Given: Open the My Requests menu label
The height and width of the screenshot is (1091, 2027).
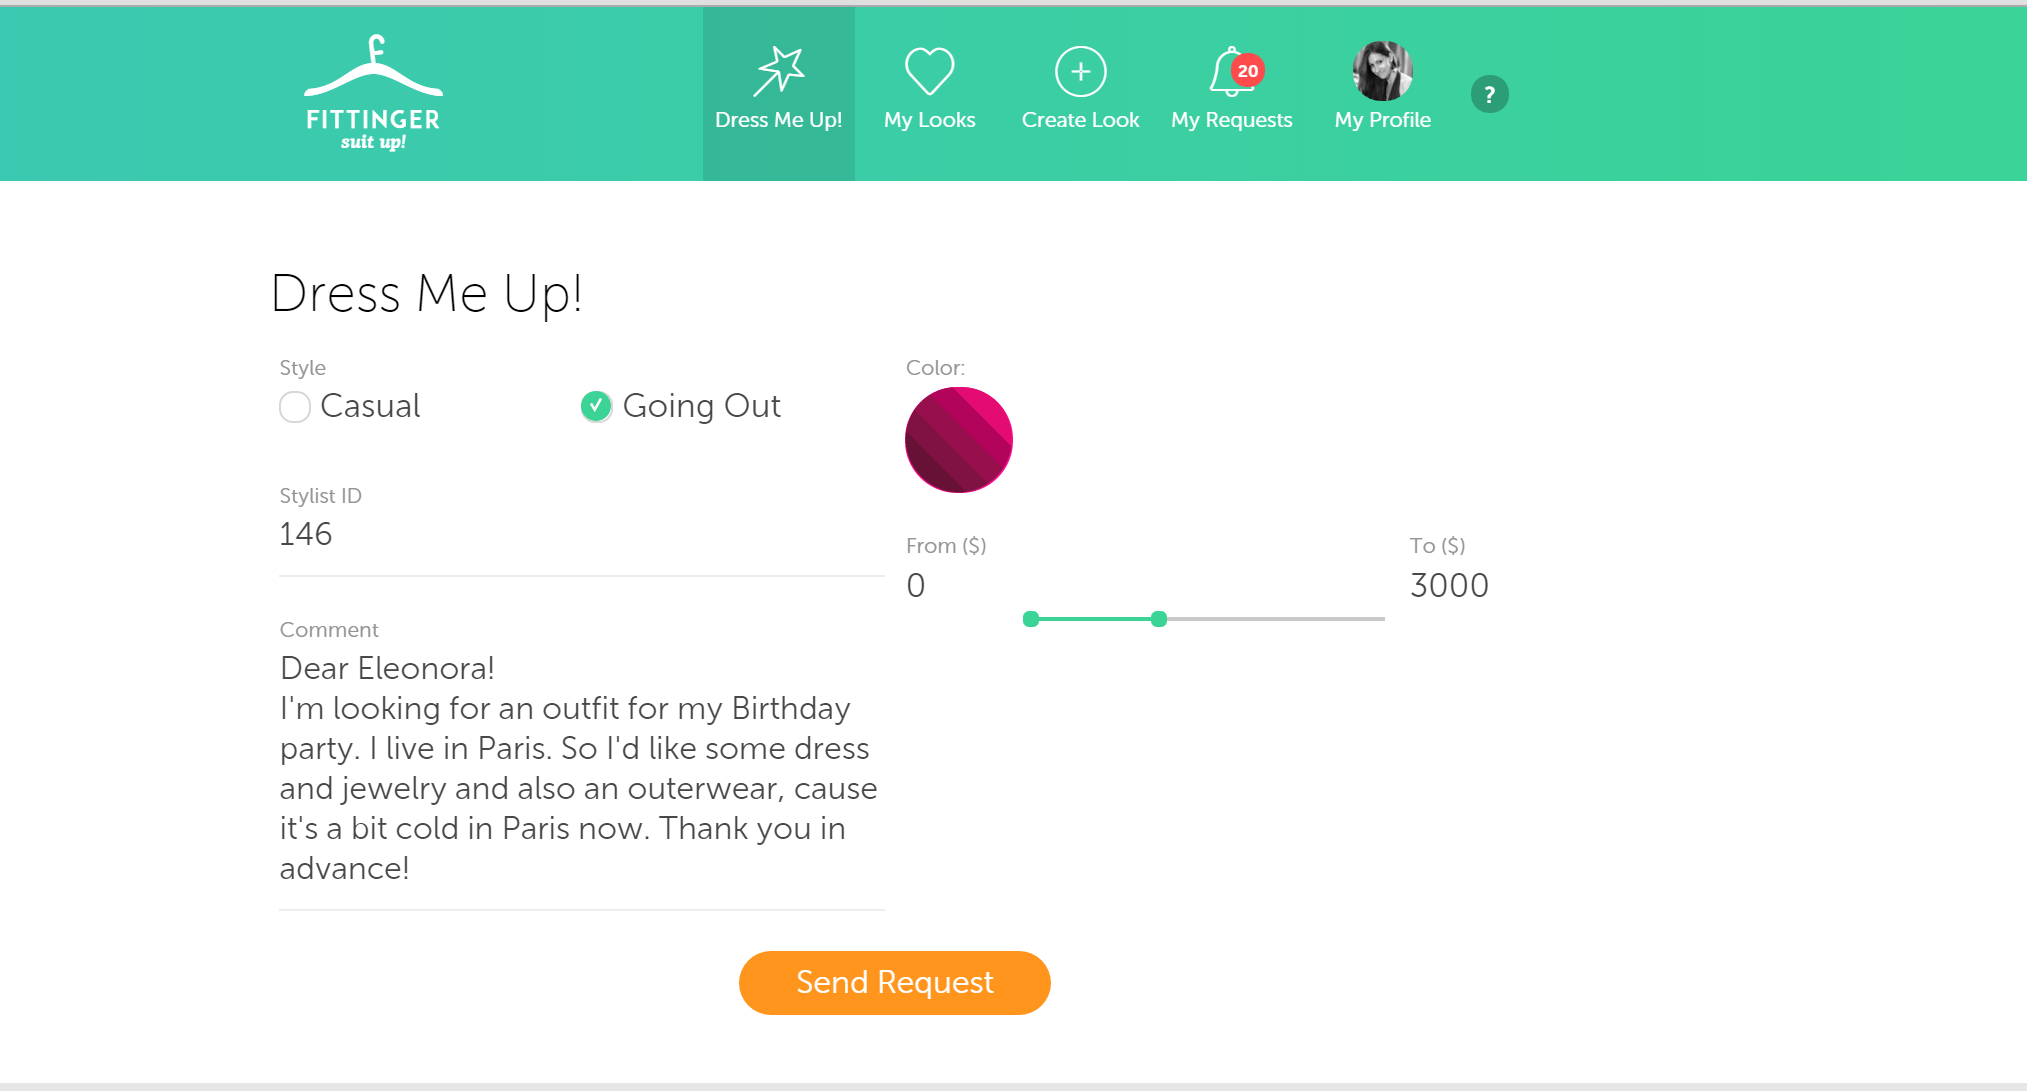Looking at the screenshot, I should click(x=1232, y=120).
